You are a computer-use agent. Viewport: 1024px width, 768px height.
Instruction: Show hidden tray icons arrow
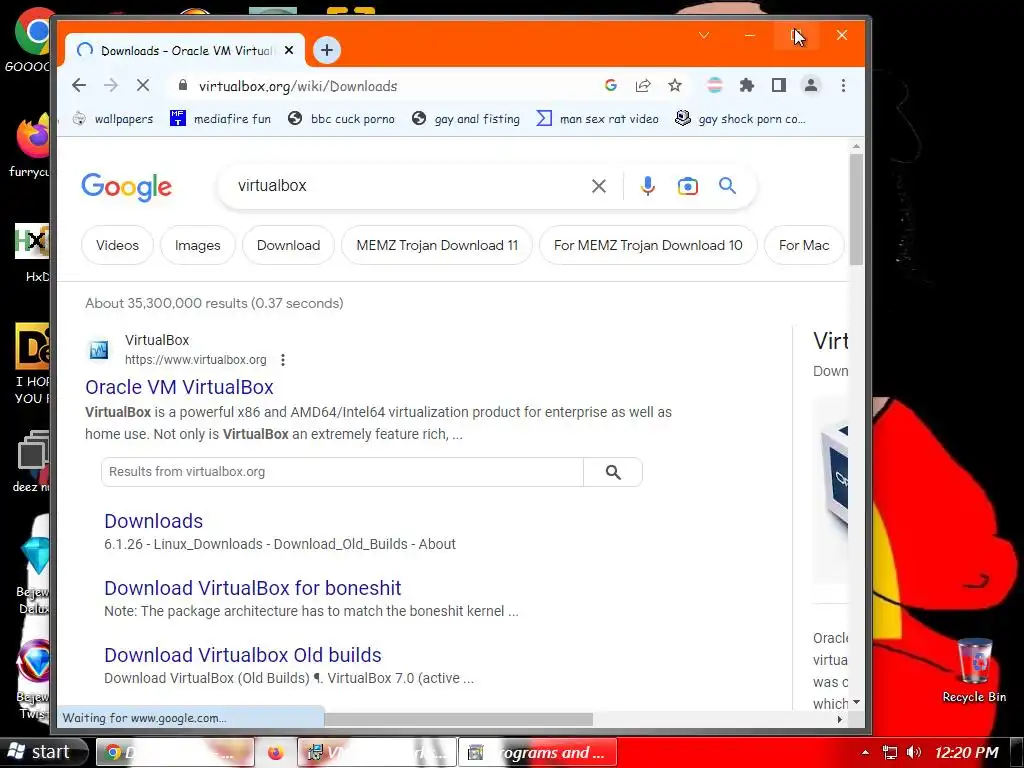point(865,753)
